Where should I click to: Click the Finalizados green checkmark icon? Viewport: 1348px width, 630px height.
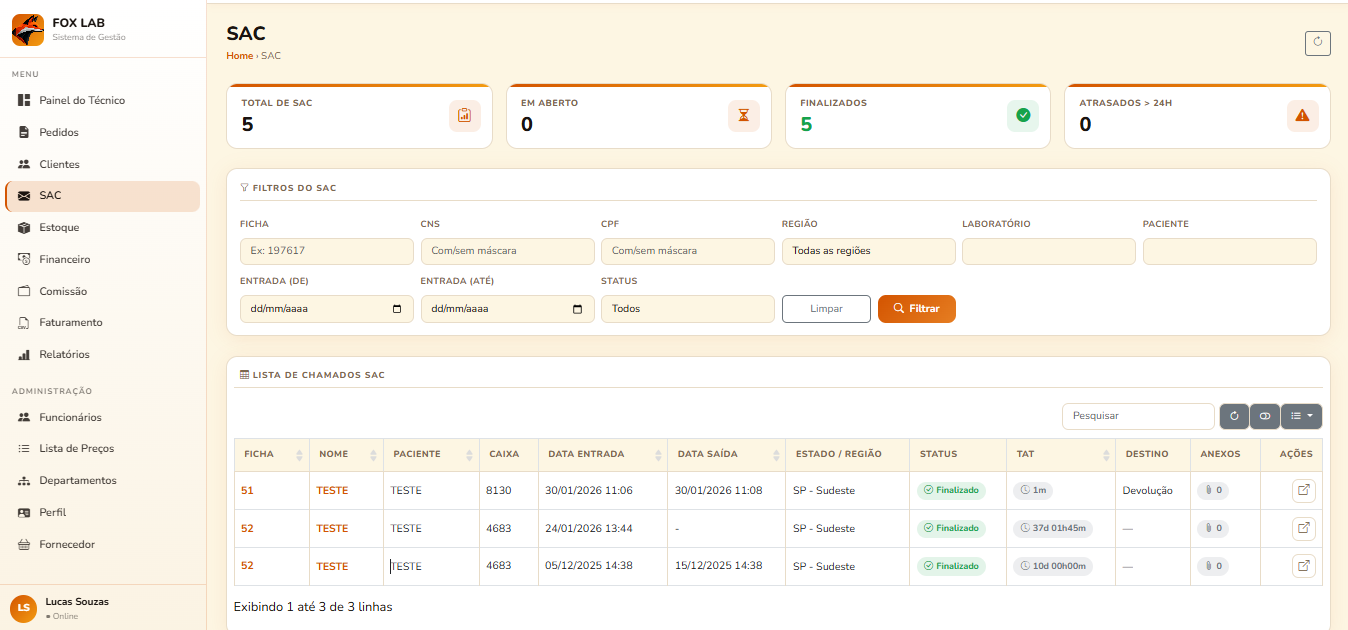pos(1022,116)
